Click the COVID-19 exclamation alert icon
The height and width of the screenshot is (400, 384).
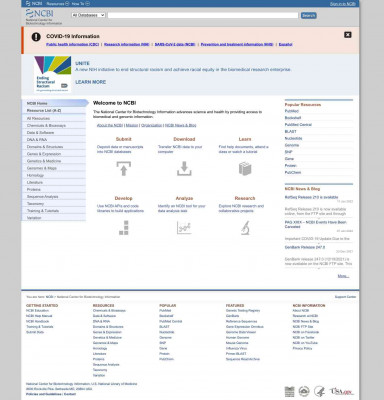click(x=36, y=37)
